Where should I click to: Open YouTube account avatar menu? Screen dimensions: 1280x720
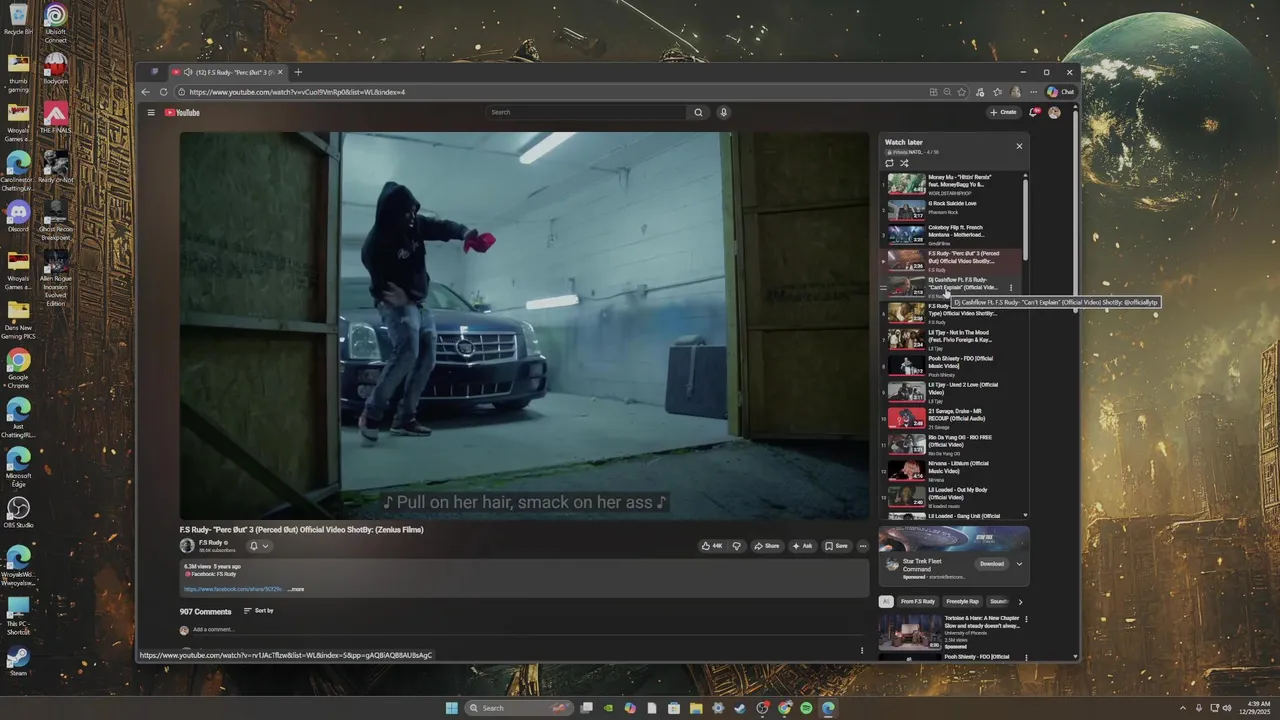pyautogui.click(x=1054, y=113)
